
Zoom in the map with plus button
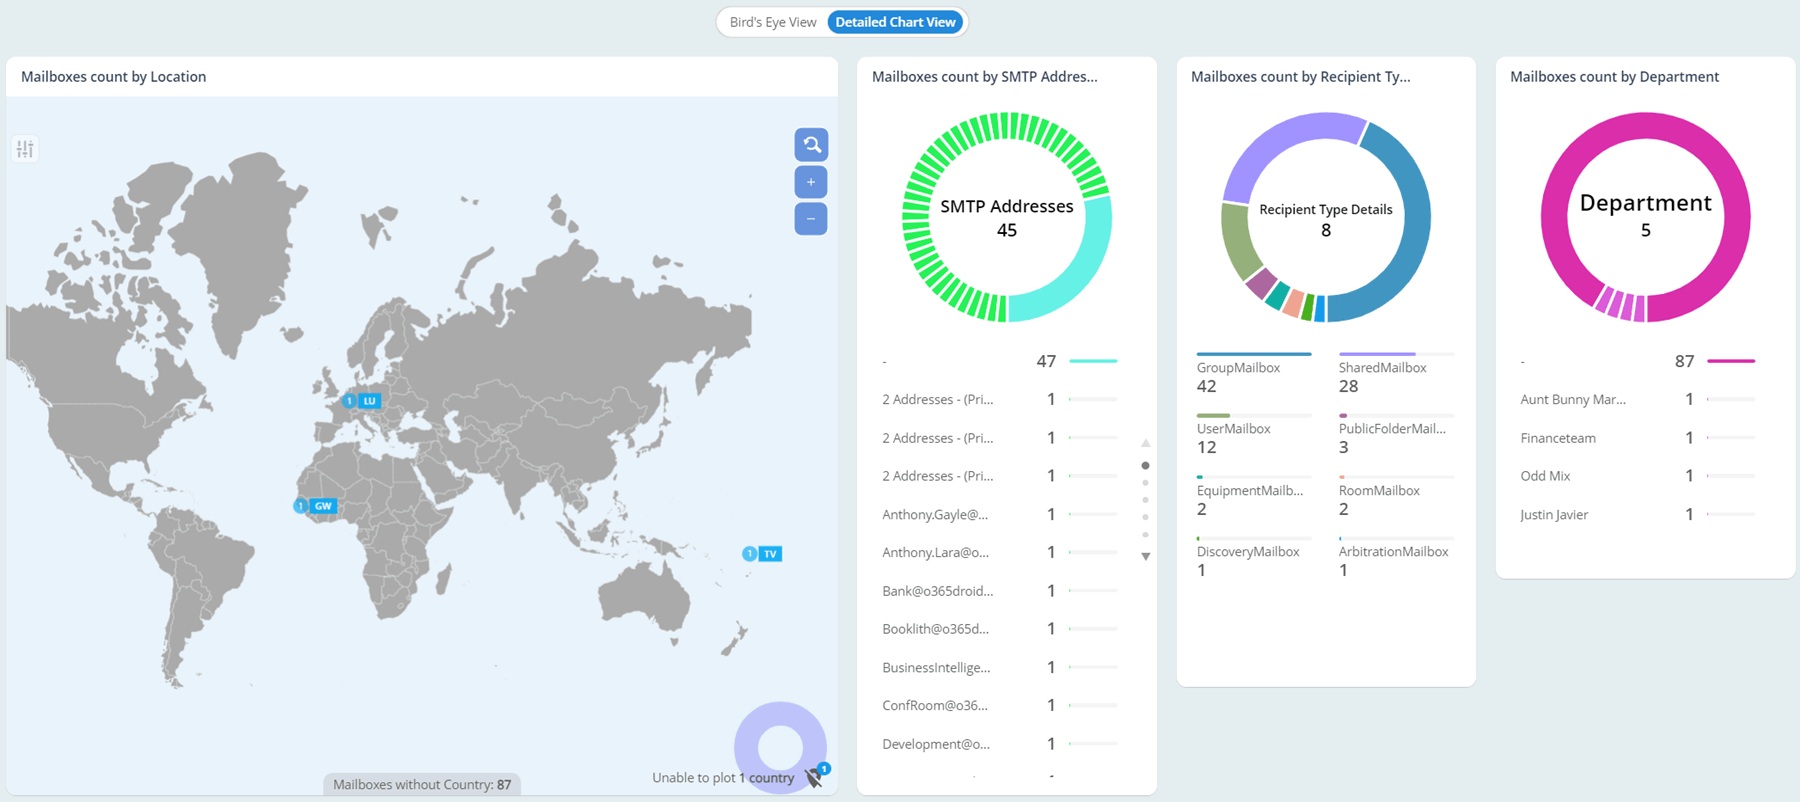(811, 182)
